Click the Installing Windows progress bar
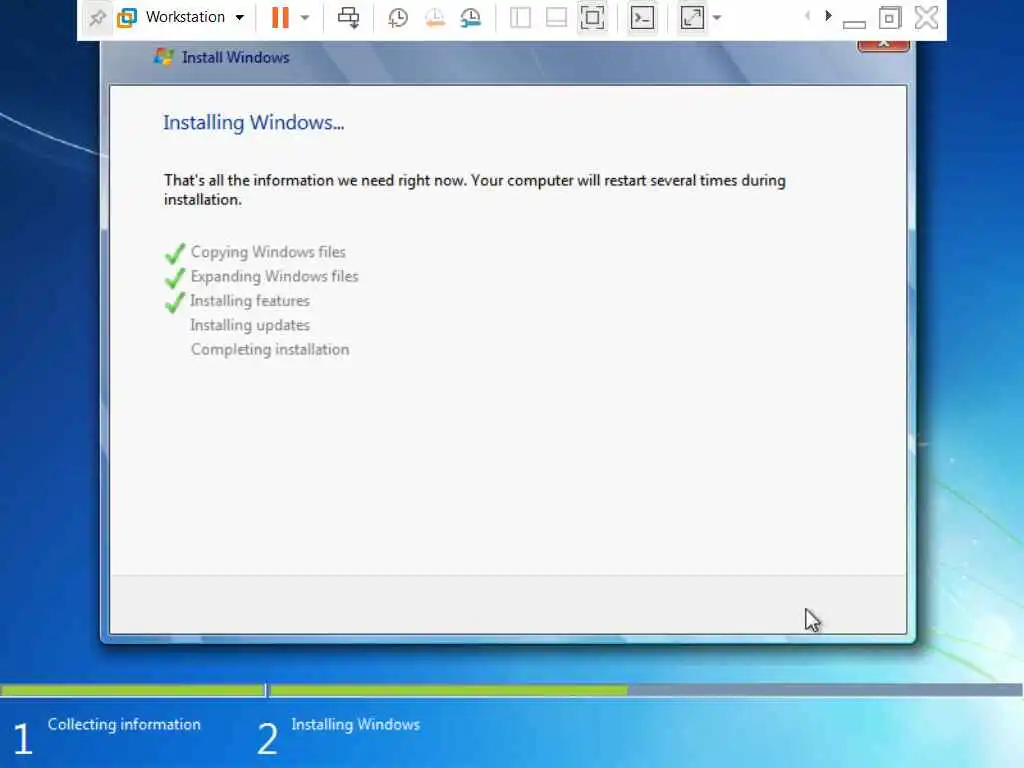 (646, 690)
